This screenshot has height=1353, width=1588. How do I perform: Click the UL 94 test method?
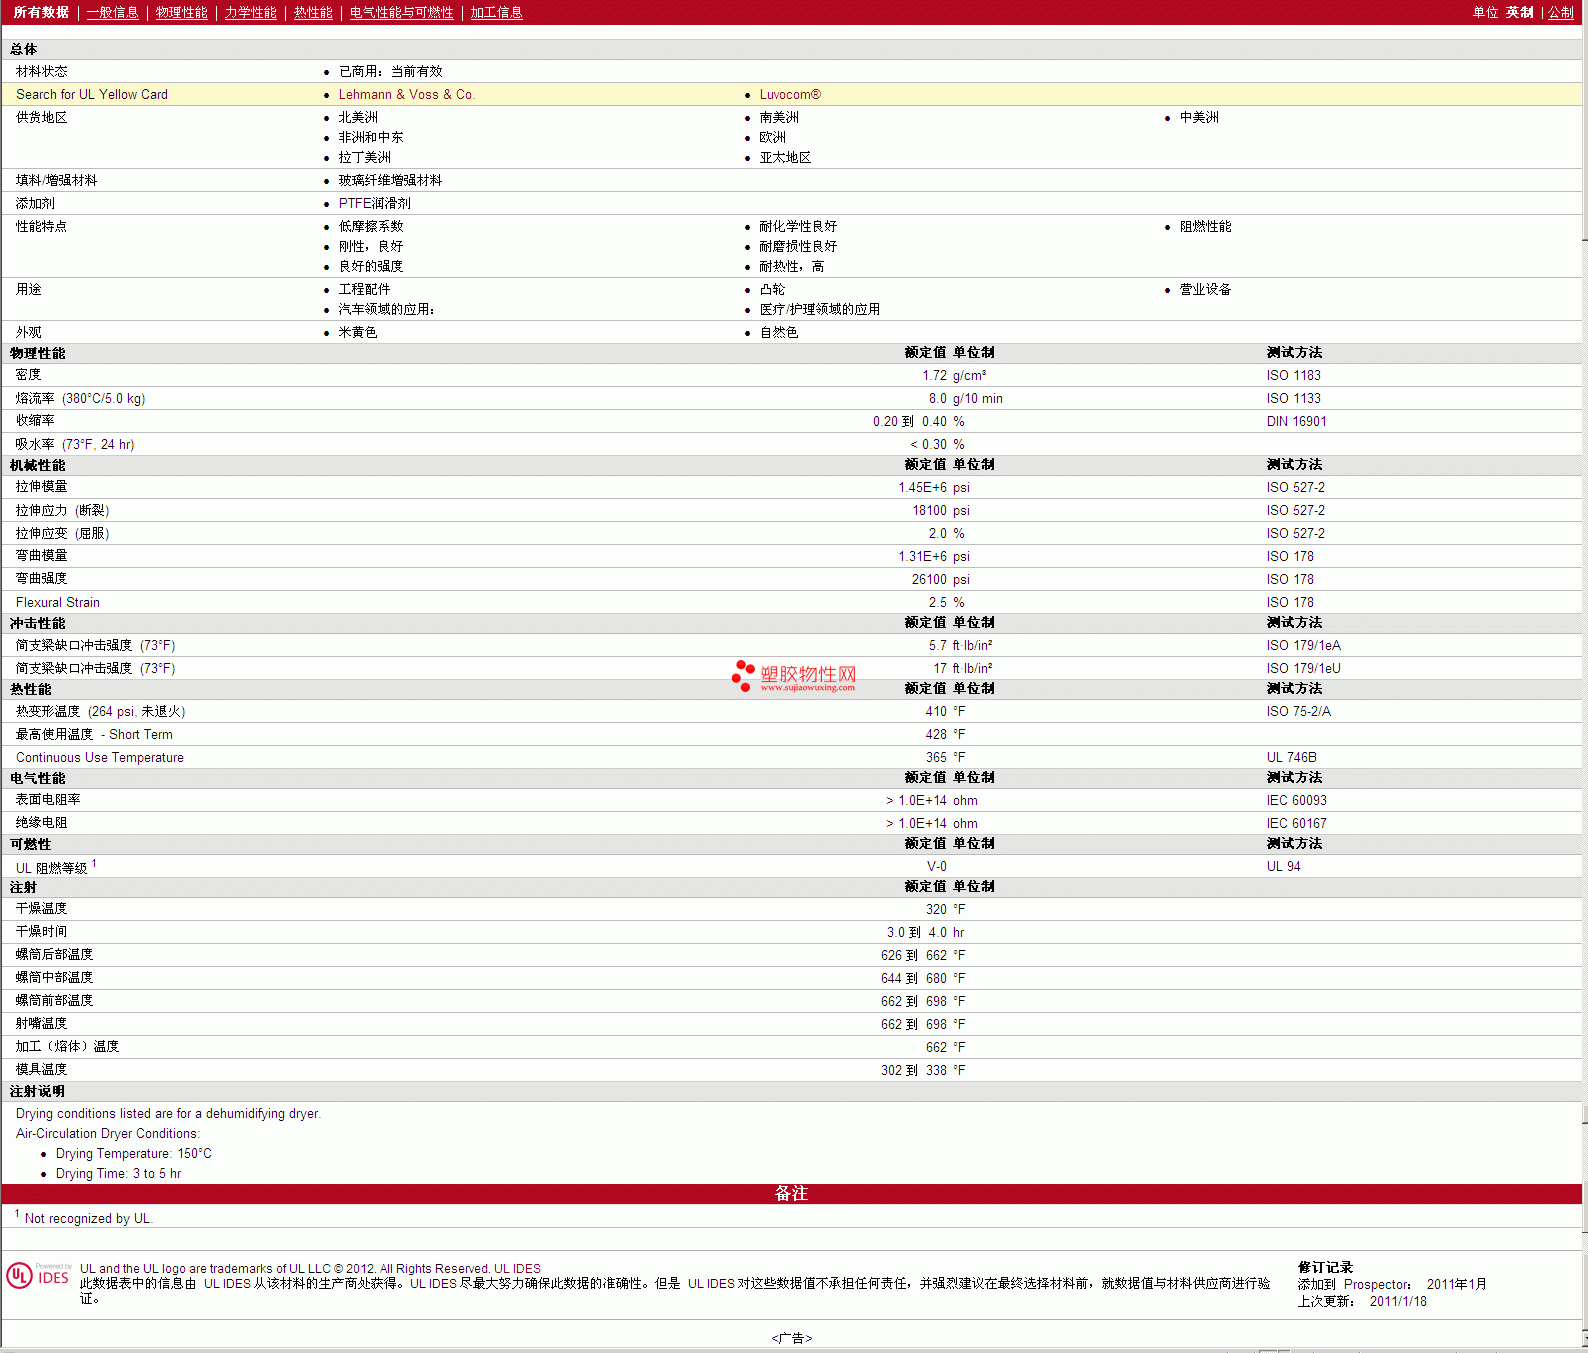[x=1284, y=866]
